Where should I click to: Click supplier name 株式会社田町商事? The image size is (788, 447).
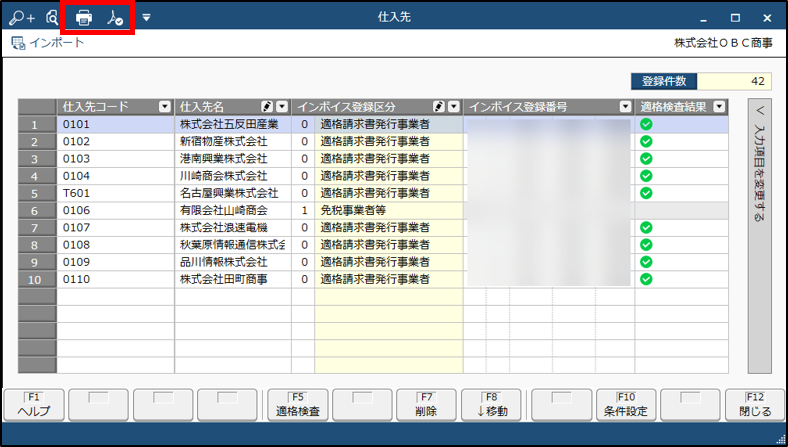224,279
